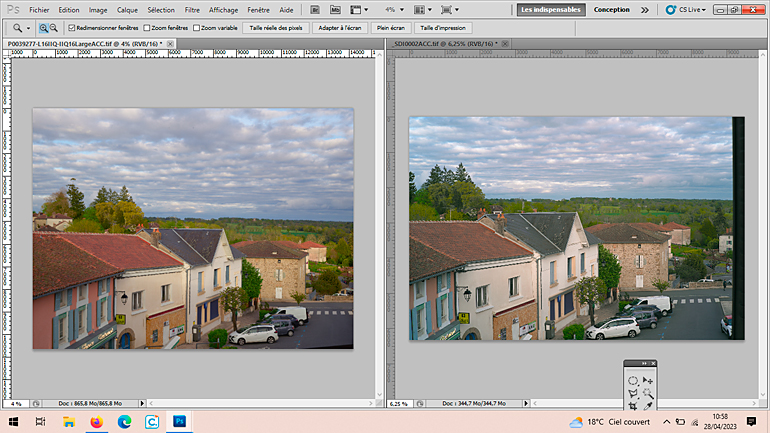Click status icon beside 6,25 % field
This screenshot has width=770, height=433.
pyautogui.click(x=420, y=404)
